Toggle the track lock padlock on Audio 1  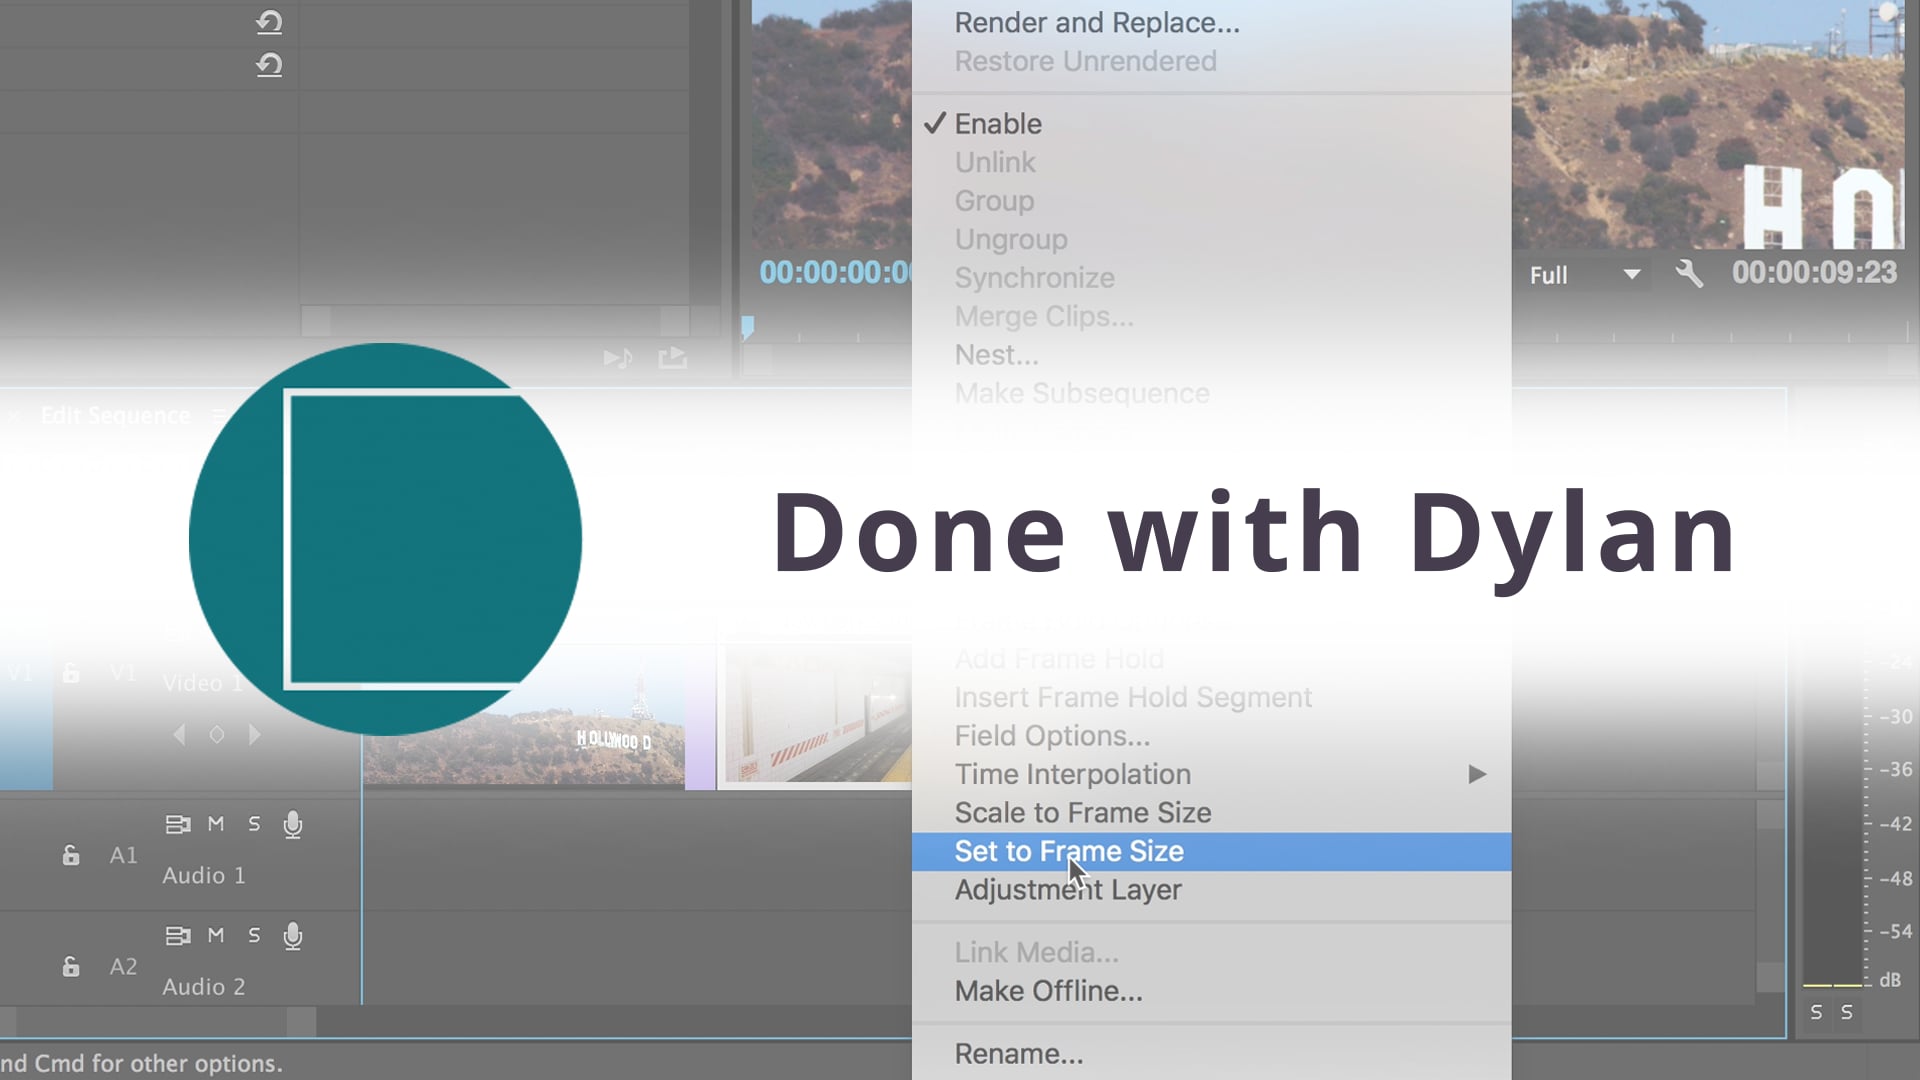[70, 855]
